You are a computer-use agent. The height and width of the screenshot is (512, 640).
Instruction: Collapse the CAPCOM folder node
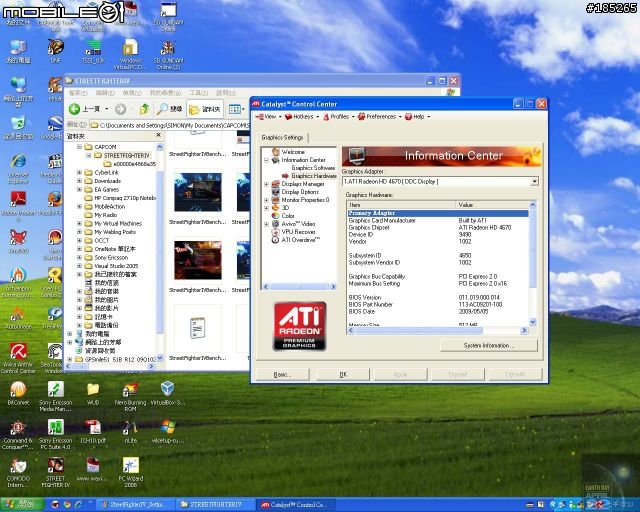(80, 147)
